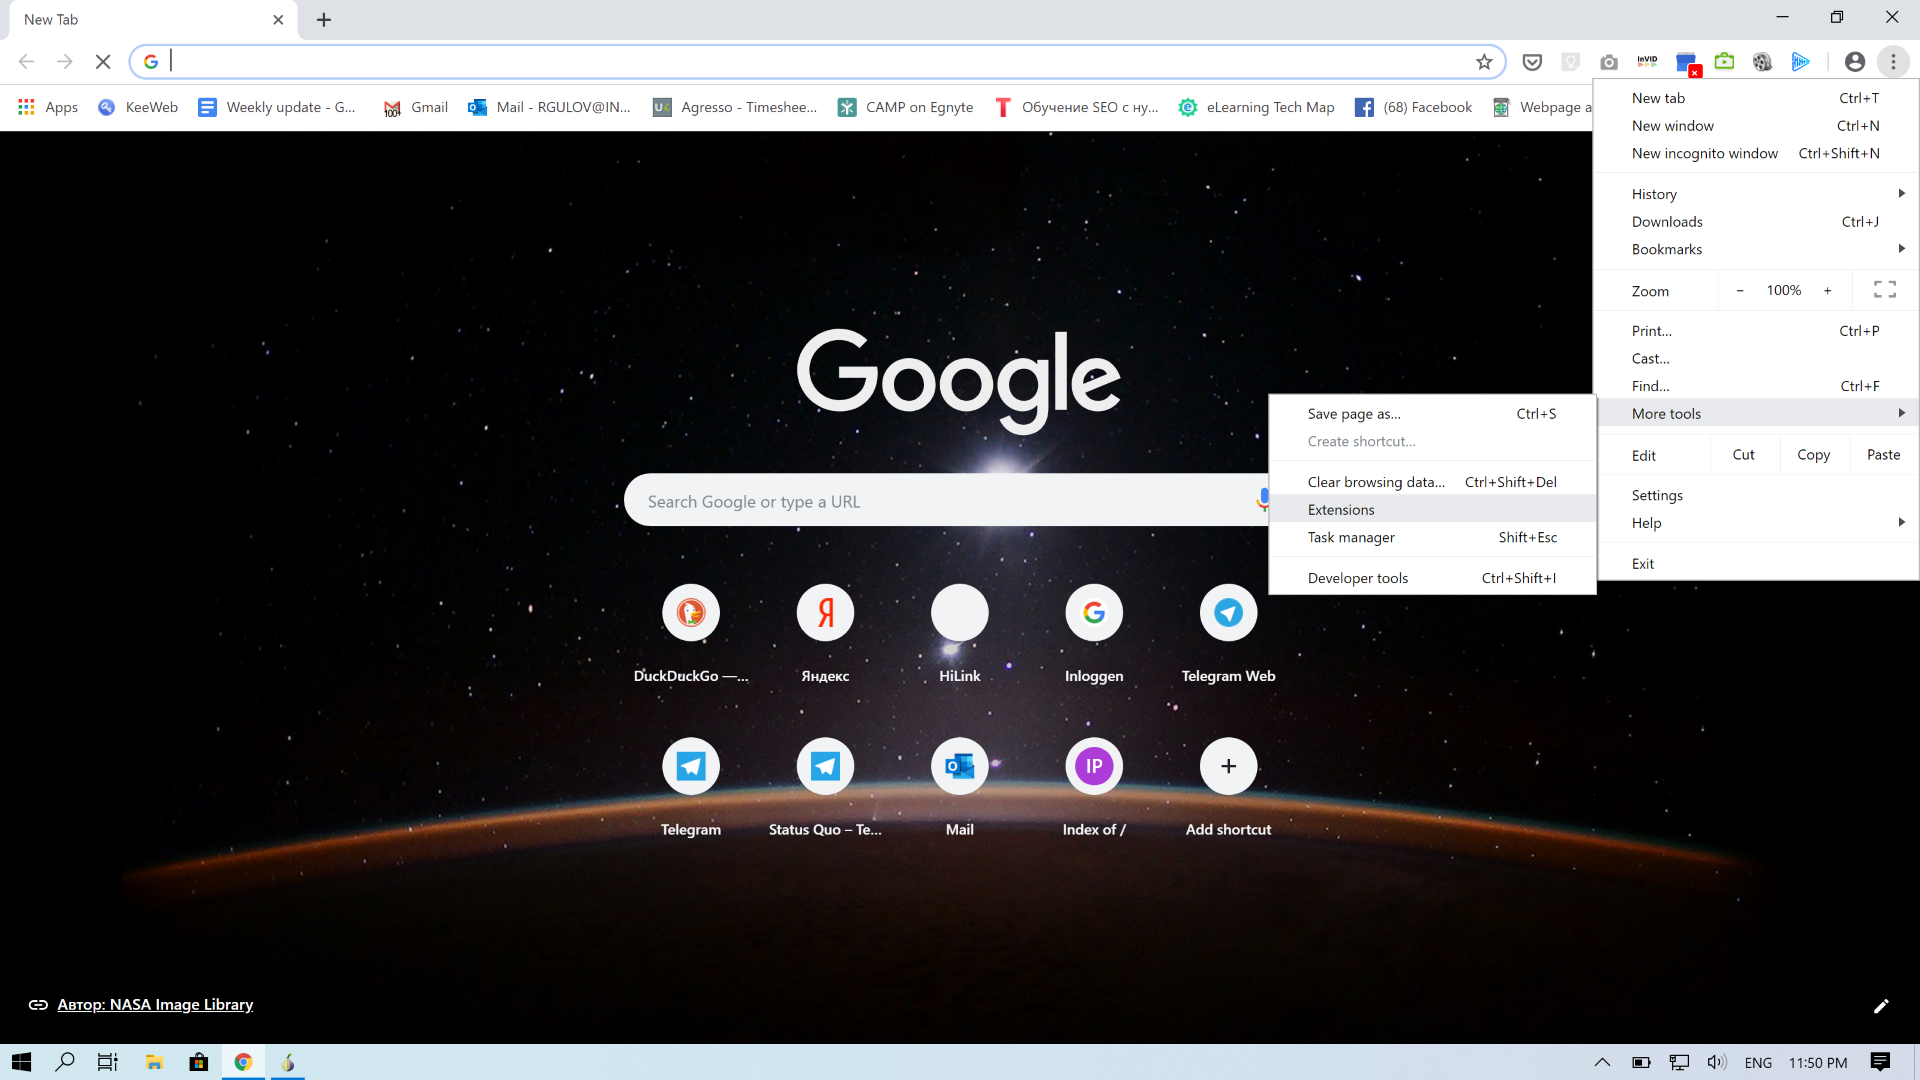Image resolution: width=1920 pixels, height=1080 pixels.
Task: Expand the History submenu
Action: 1758,194
